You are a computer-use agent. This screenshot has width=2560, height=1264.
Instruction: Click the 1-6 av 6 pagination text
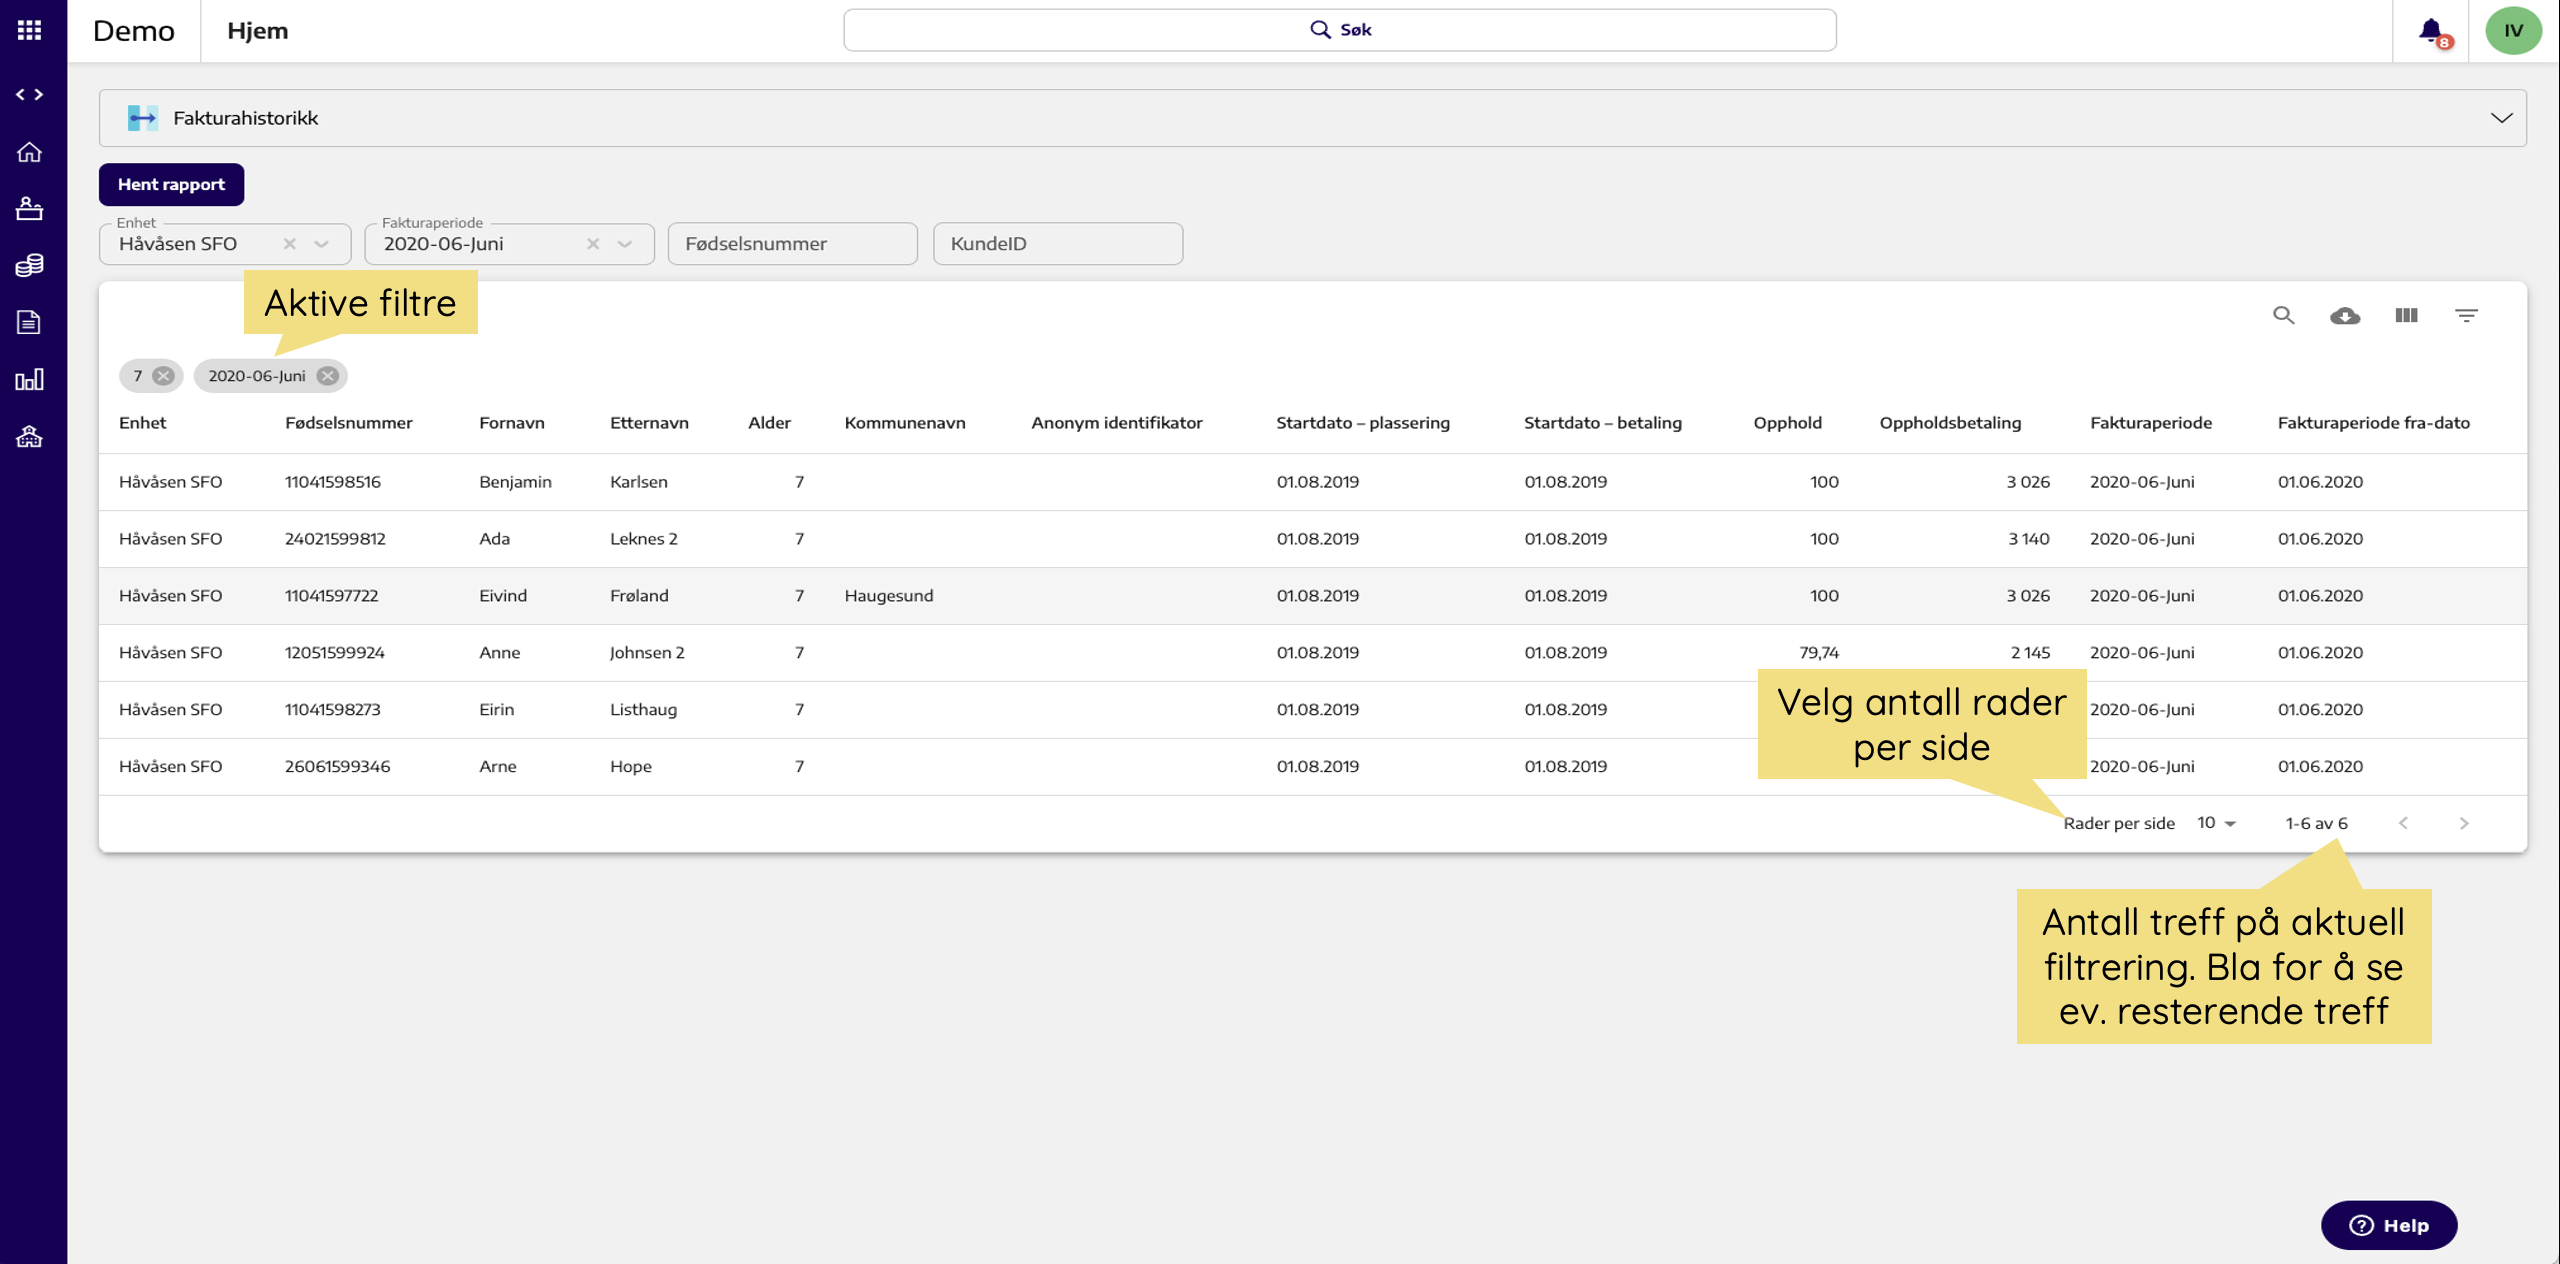coord(2316,822)
